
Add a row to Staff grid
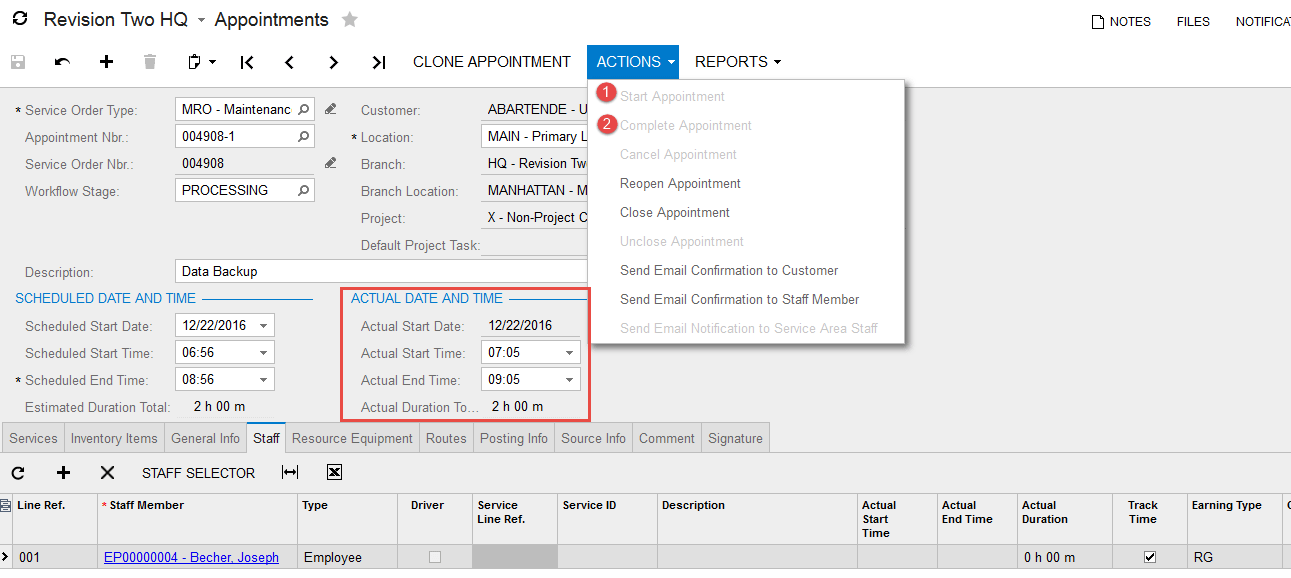pos(63,473)
